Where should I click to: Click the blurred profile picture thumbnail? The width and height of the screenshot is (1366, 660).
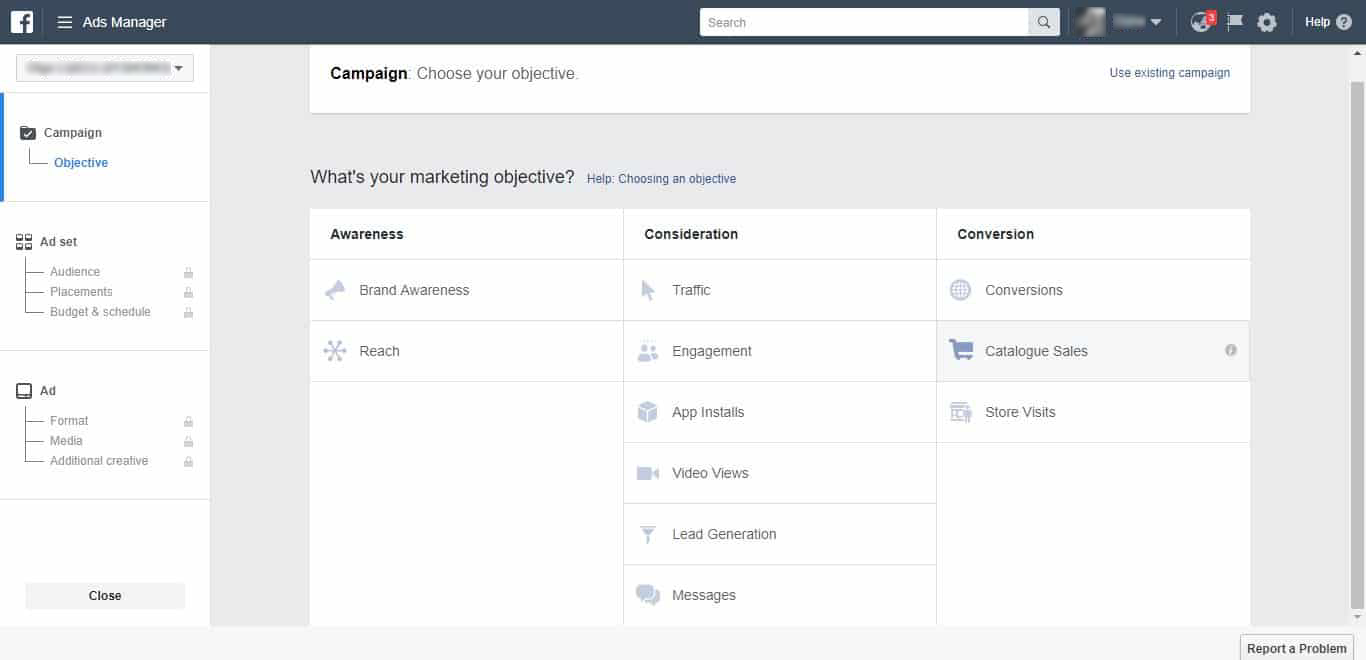click(x=1089, y=22)
